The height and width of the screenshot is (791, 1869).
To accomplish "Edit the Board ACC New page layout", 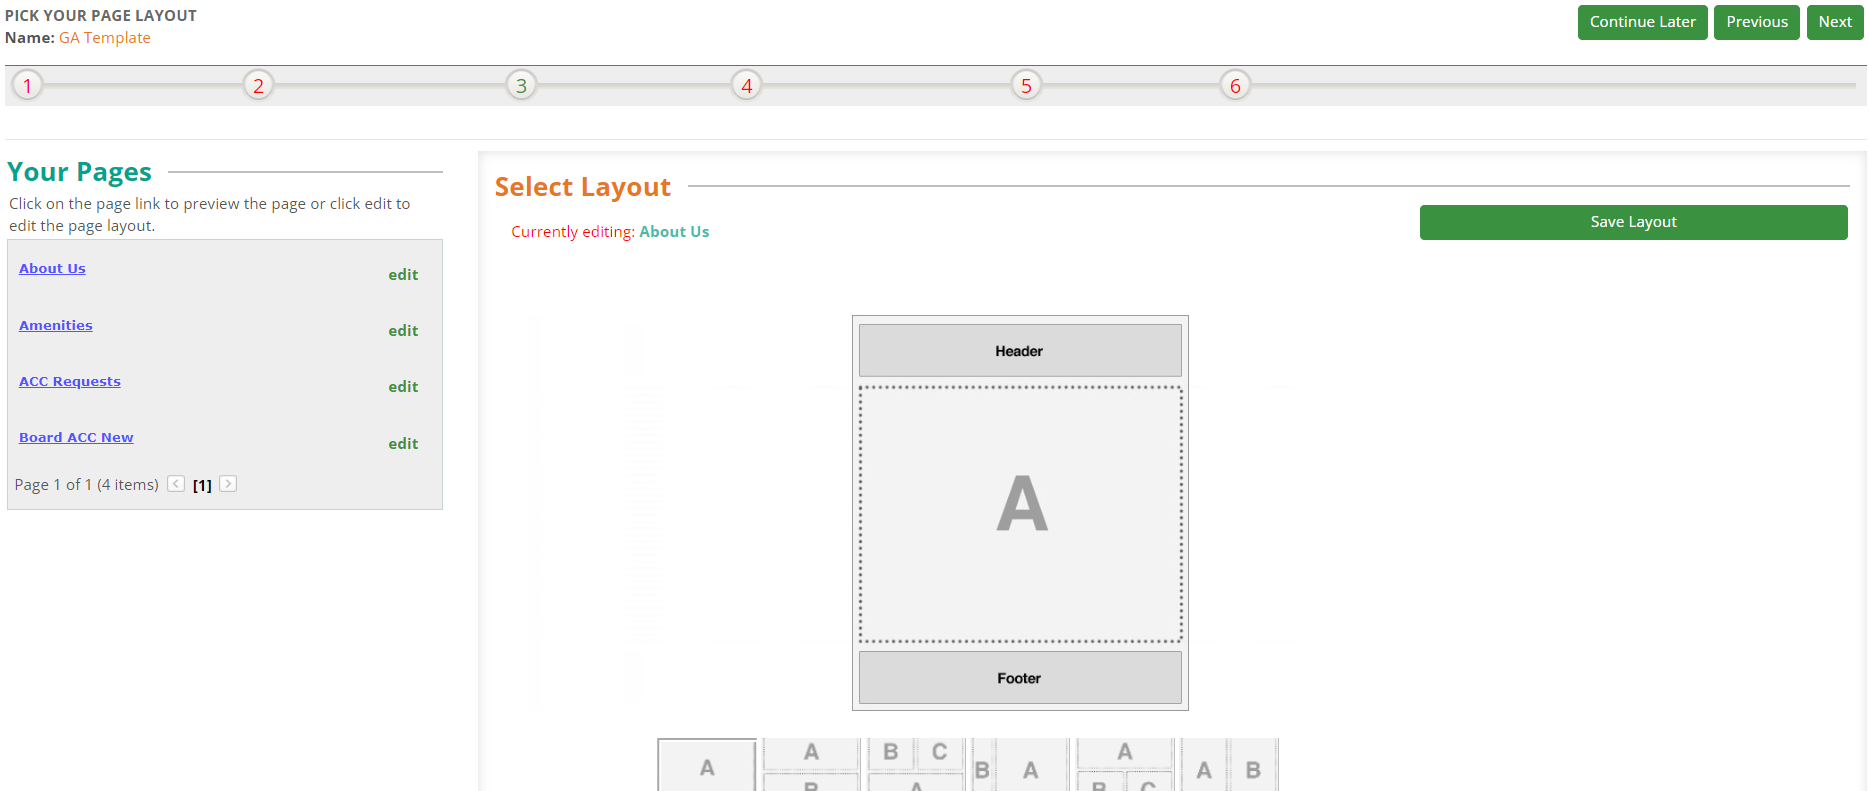I will 403,443.
